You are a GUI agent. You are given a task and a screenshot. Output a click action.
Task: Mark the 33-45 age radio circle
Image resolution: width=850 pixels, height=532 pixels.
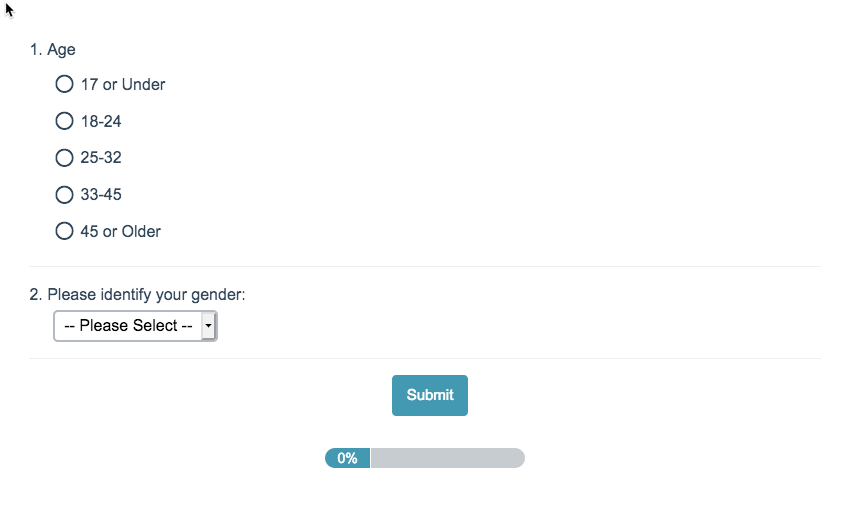point(64,194)
